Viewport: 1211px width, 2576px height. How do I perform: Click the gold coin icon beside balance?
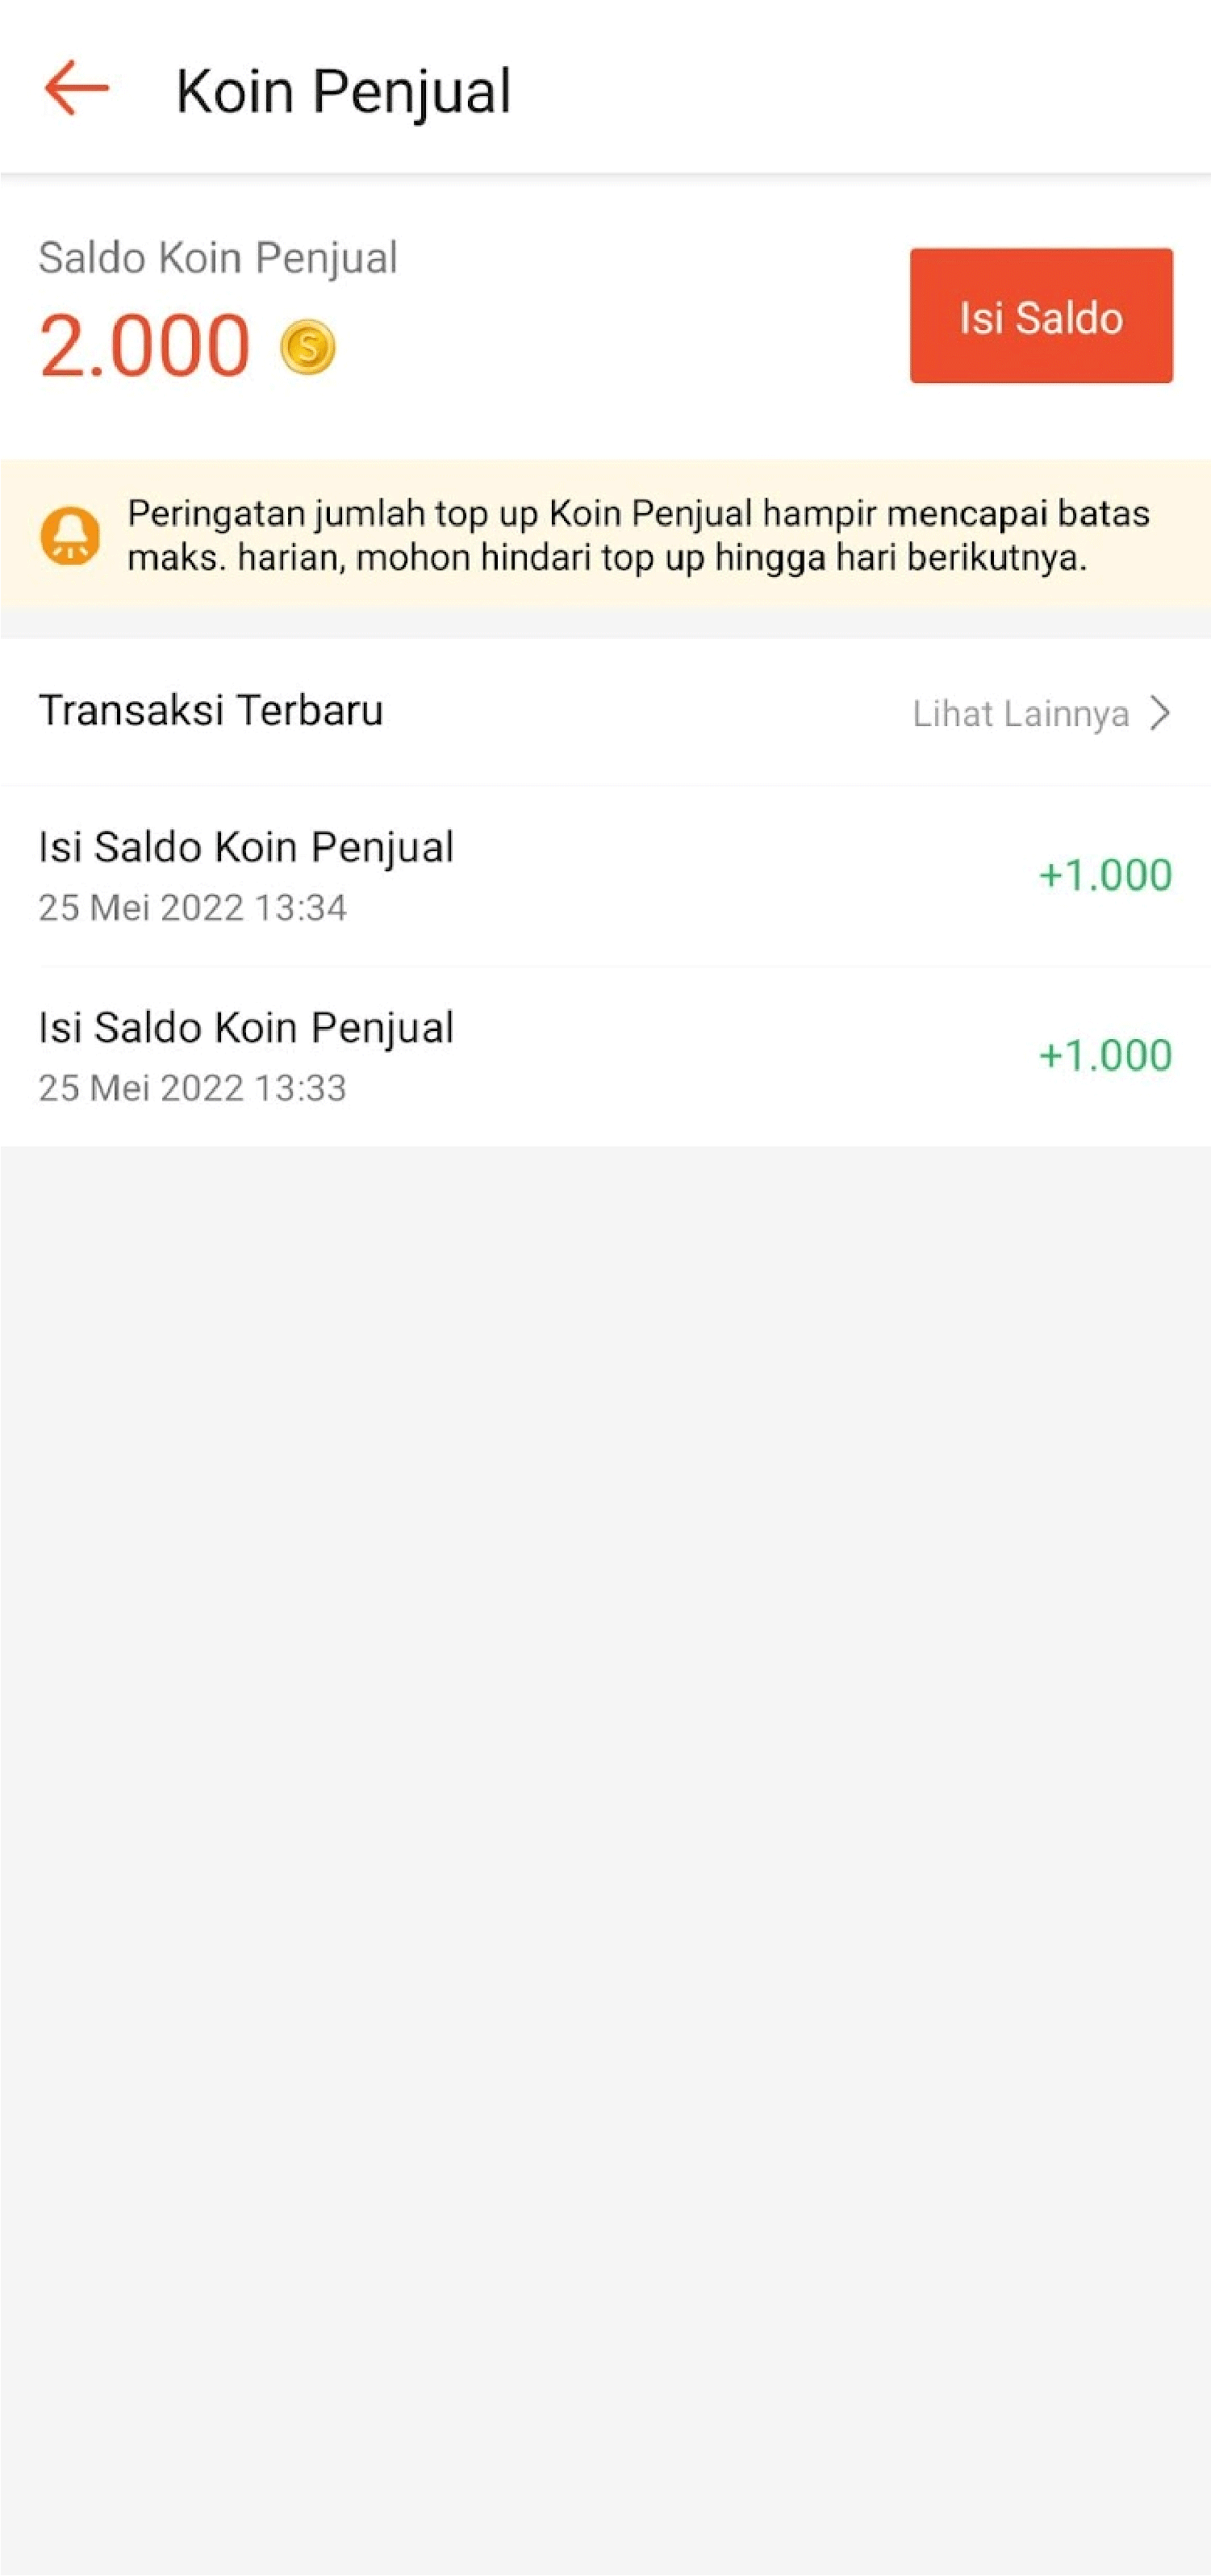point(308,347)
